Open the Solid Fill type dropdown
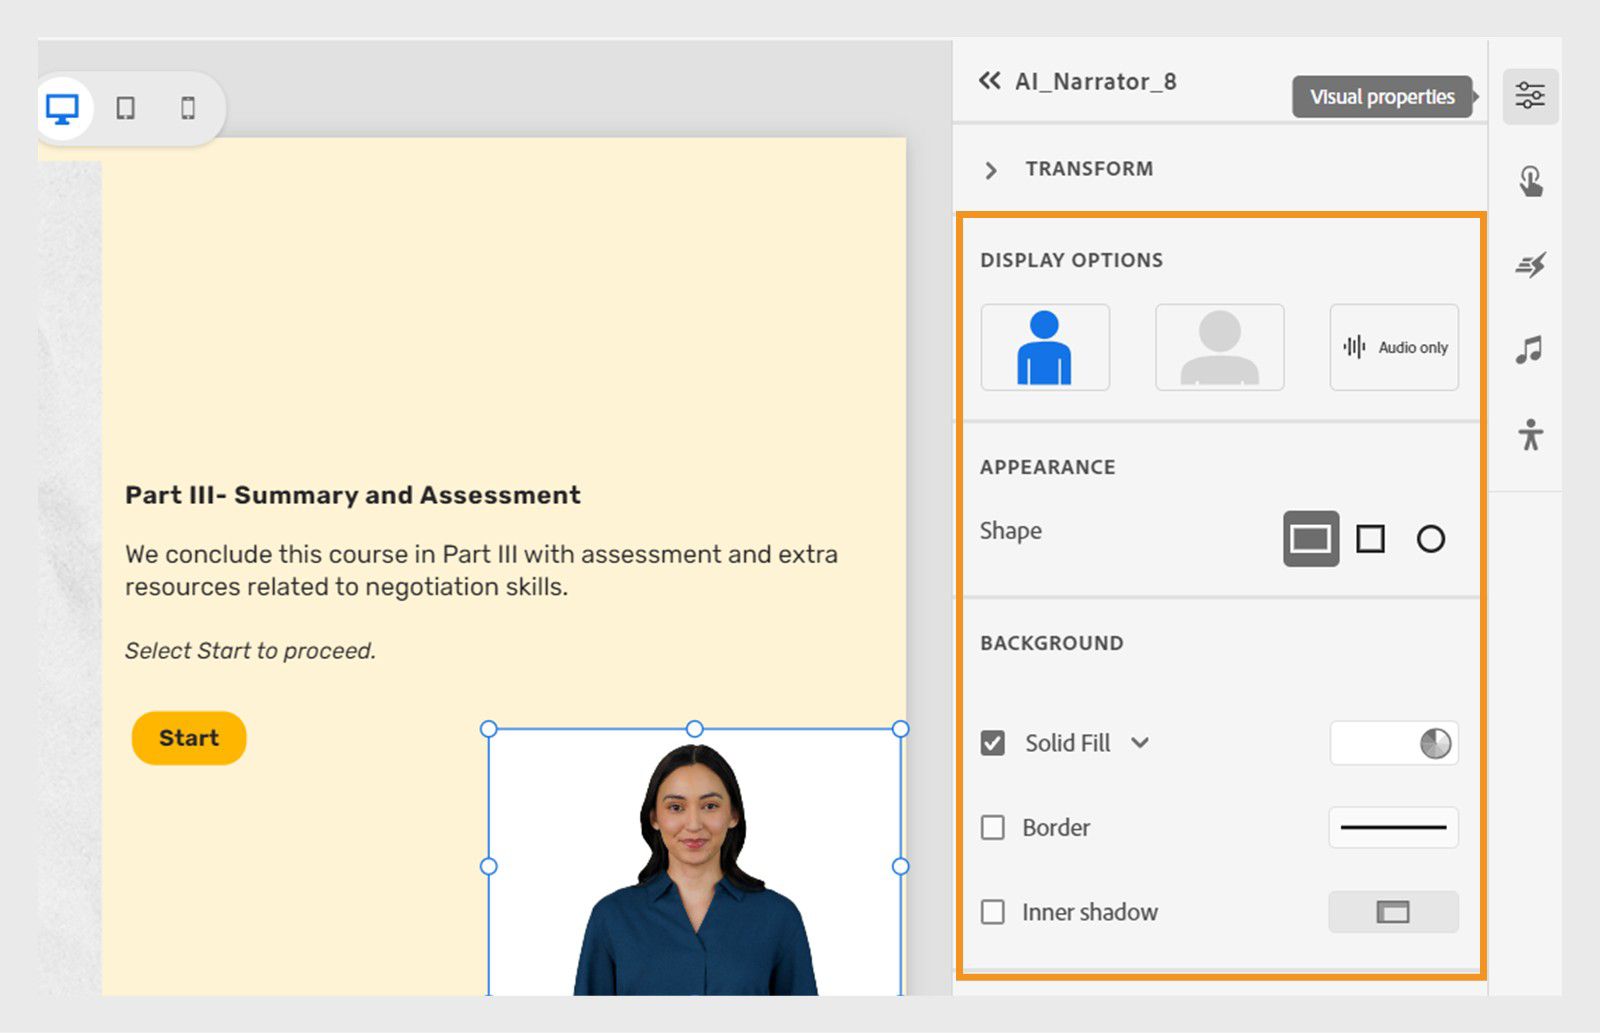The image size is (1600, 1033). pos(1142,743)
